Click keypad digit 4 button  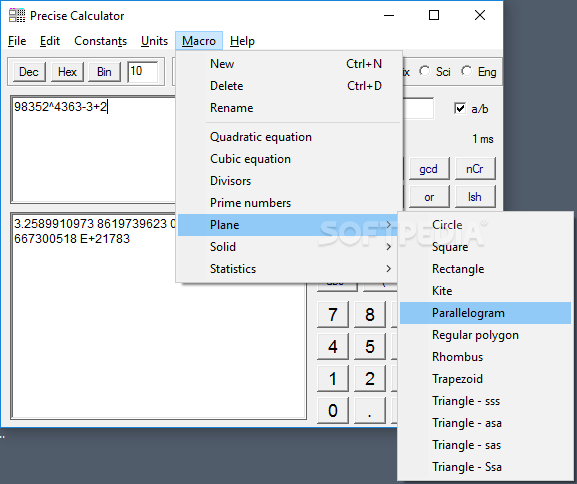[x=333, y=346]
